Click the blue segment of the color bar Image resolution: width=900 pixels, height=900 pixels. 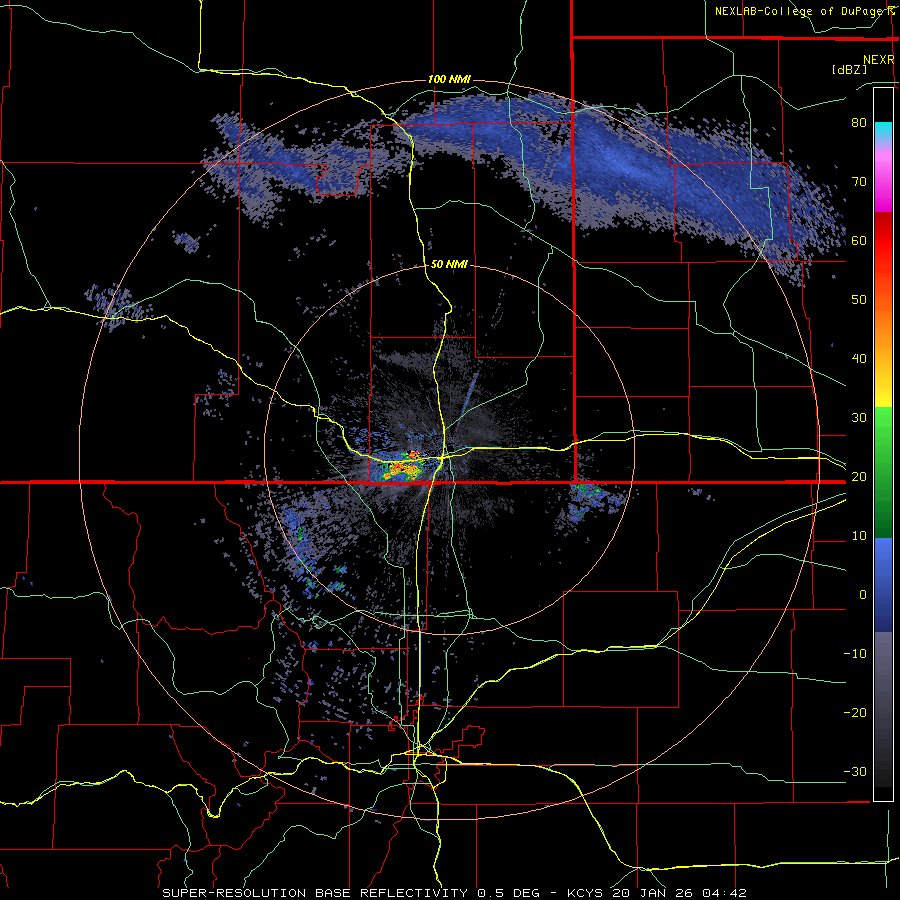pos(883,584)
